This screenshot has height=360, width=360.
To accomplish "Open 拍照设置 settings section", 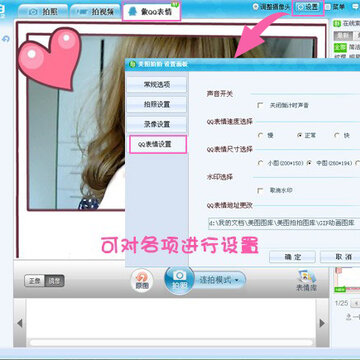I will [156, 104].
